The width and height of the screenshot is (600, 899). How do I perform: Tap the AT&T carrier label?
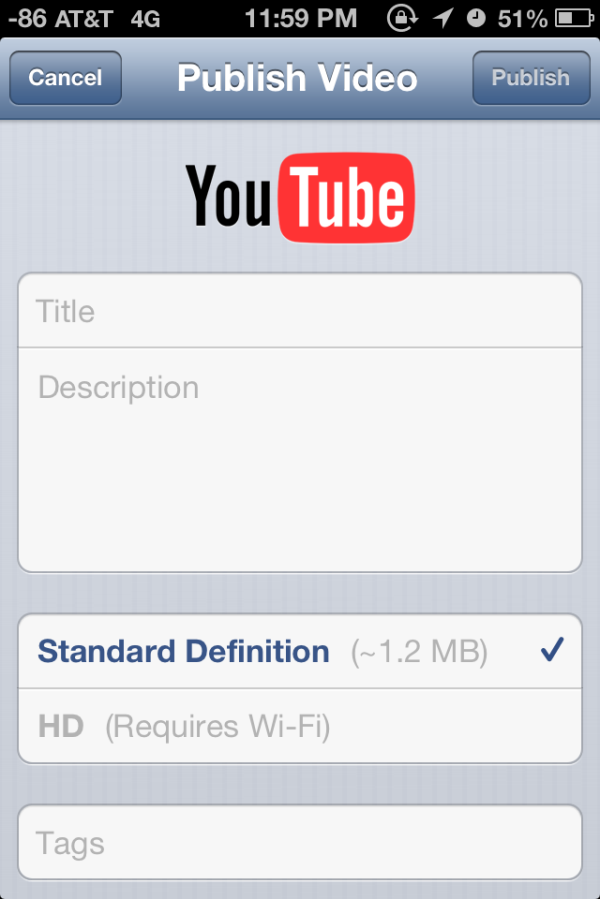84,19
